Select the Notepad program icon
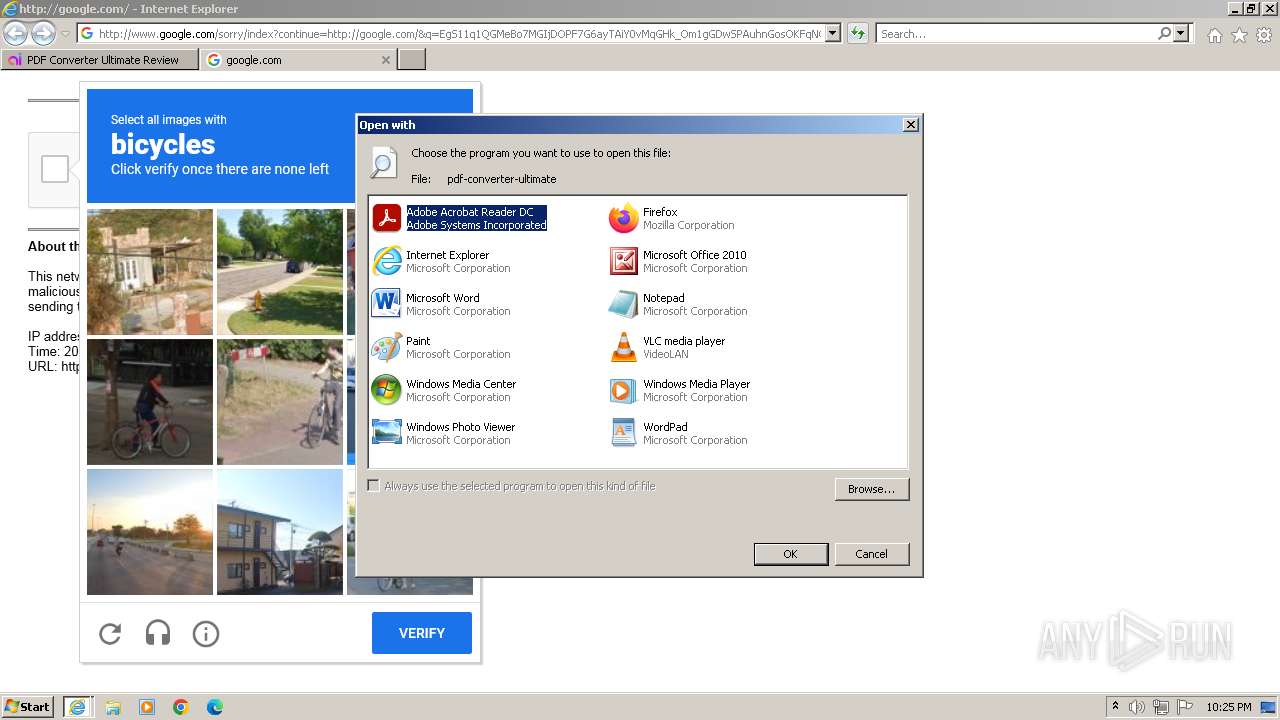1280x720 pixels. 623,304
